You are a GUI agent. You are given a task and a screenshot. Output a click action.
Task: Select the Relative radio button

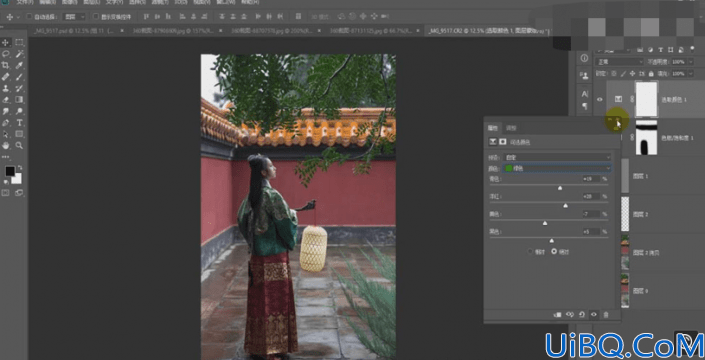(531, 252)
